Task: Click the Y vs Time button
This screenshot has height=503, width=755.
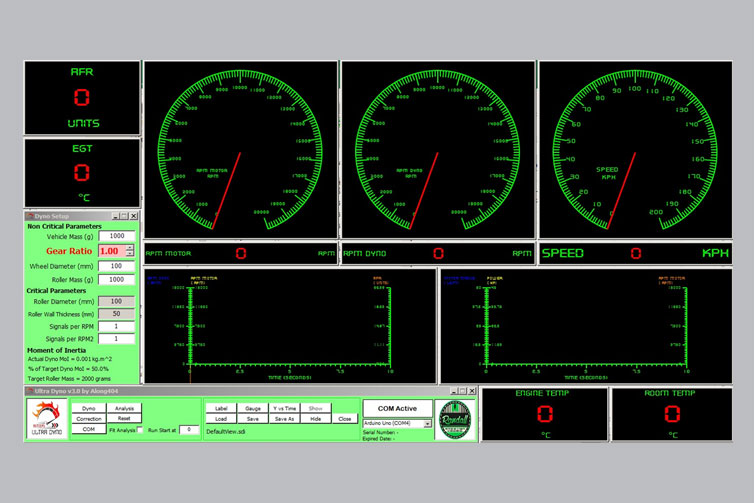Action: [x=284, y=408]
